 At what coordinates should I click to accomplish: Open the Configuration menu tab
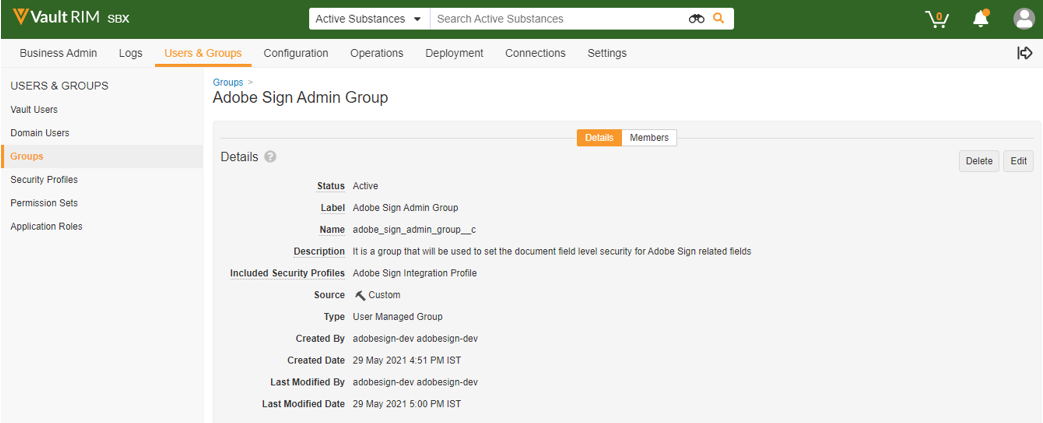tap(296, 53)
